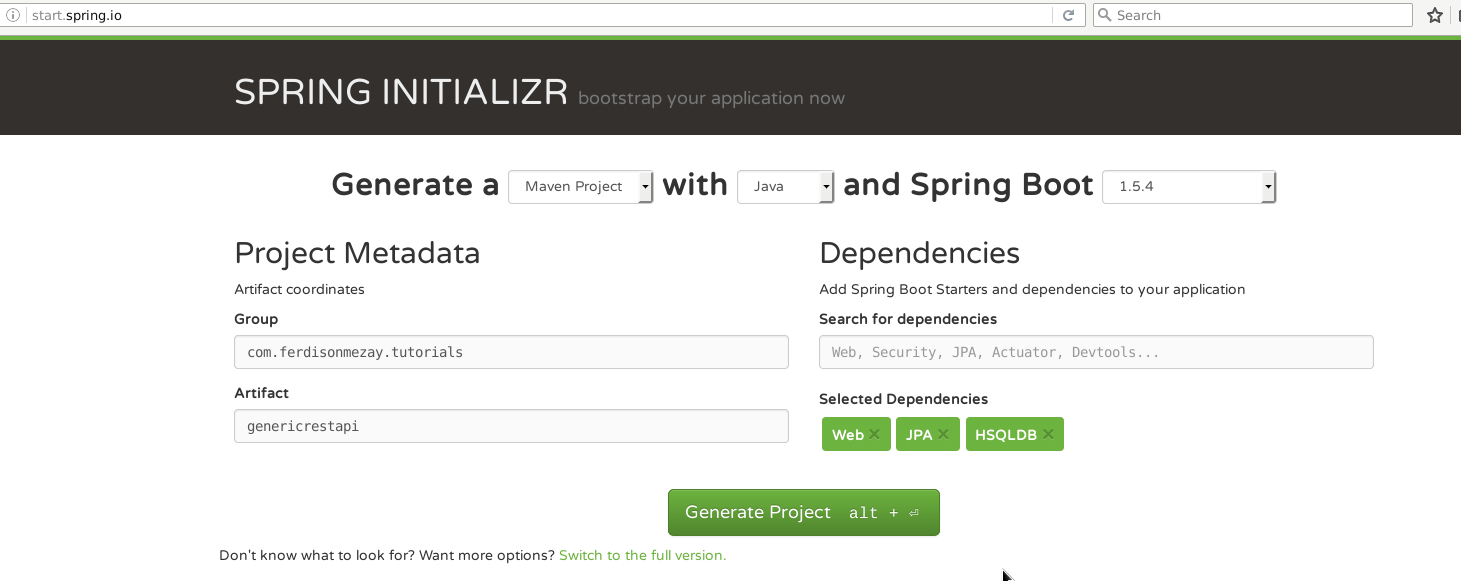Screen dimensions: 1461x581
Task: Remove the Web dependency tag
Action: coord(874,434)
